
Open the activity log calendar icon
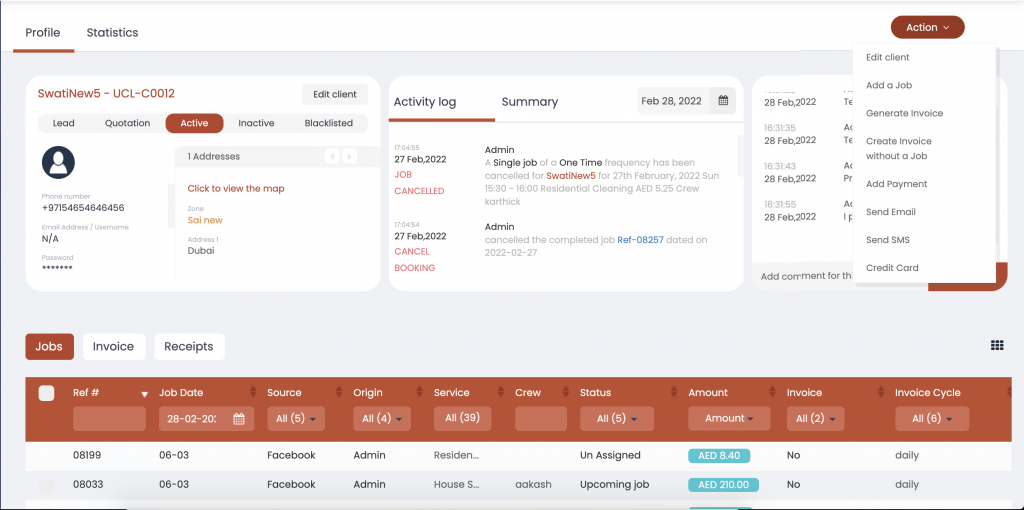pos(722,101)
